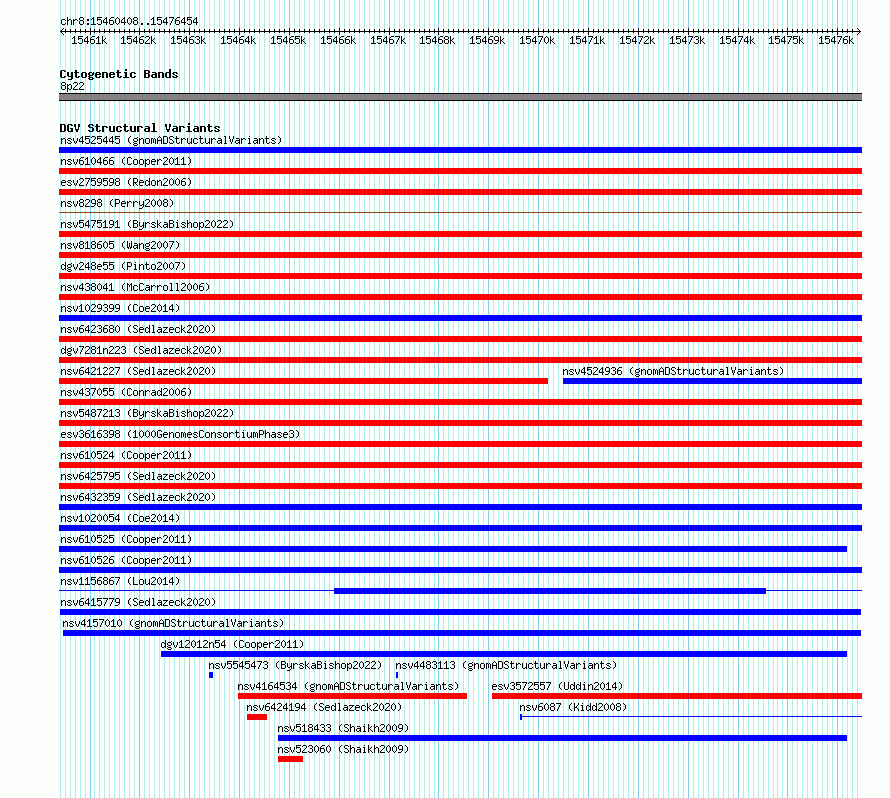This screenshot has height=798, width=890.
Task: Select nsv610524 (Cooper2011) label
Action: click(x=126, y=455)
